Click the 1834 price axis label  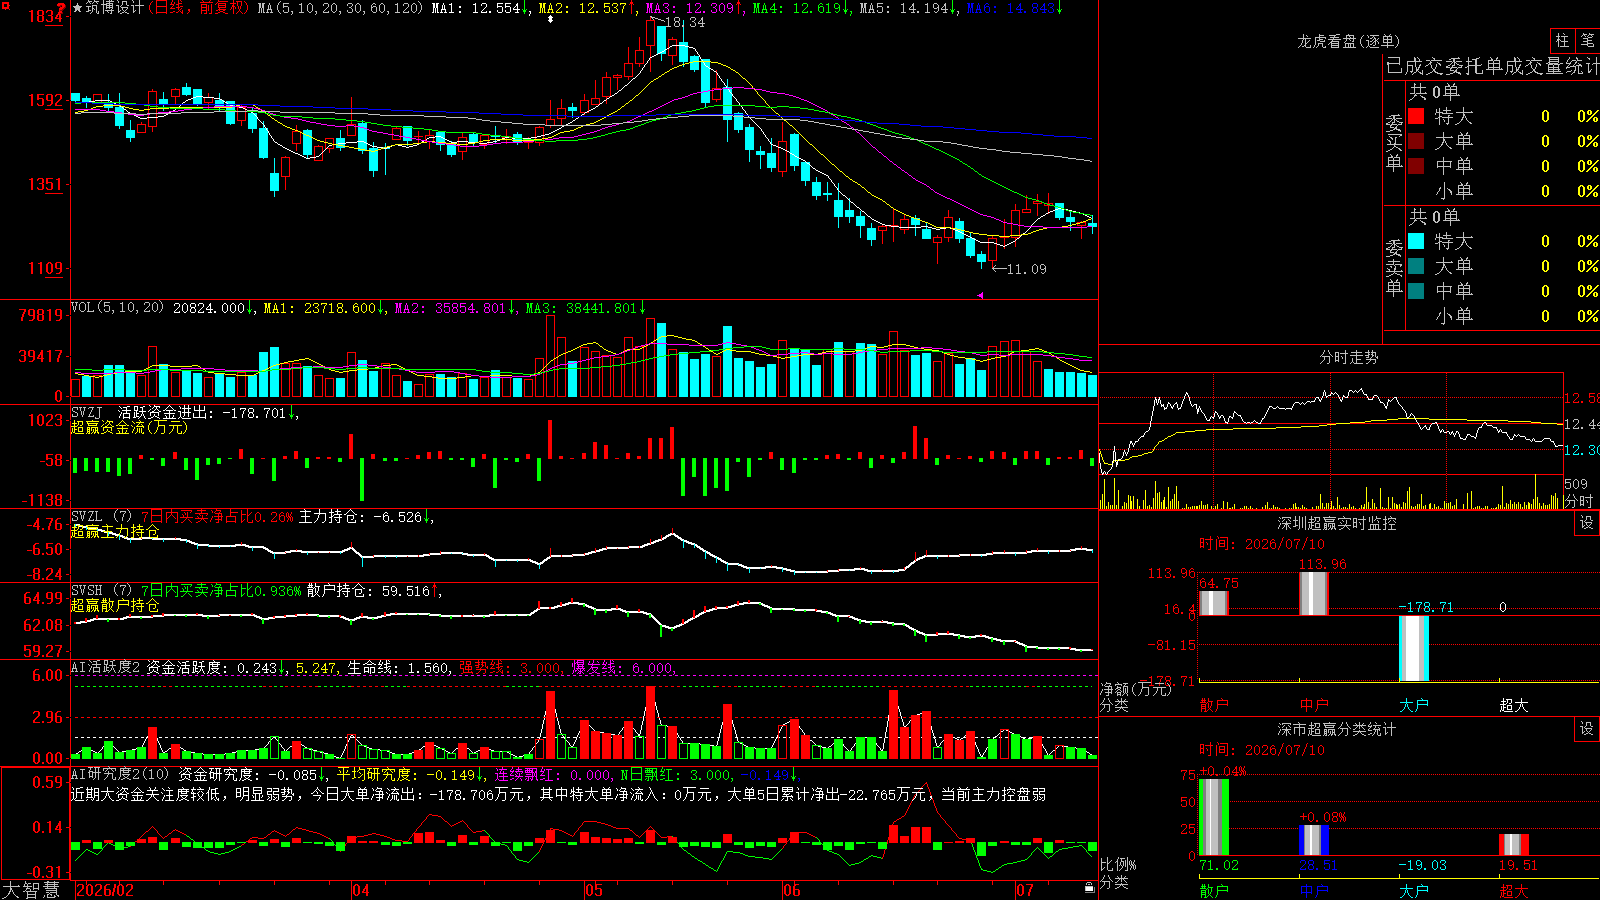click(x=46, y=16)
